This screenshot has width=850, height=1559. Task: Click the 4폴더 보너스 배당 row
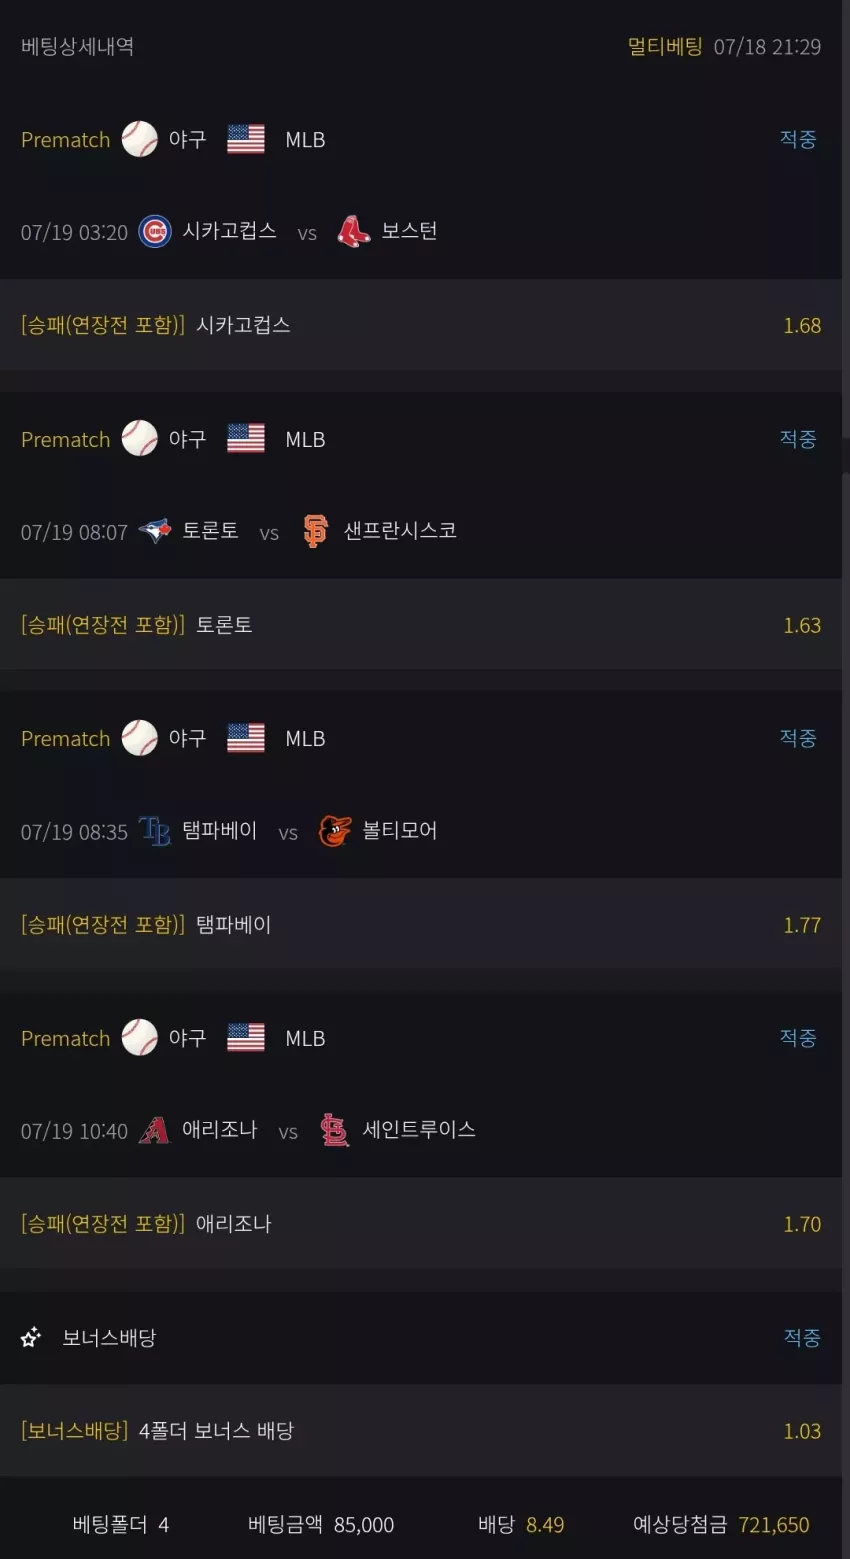click(421, 1431)
